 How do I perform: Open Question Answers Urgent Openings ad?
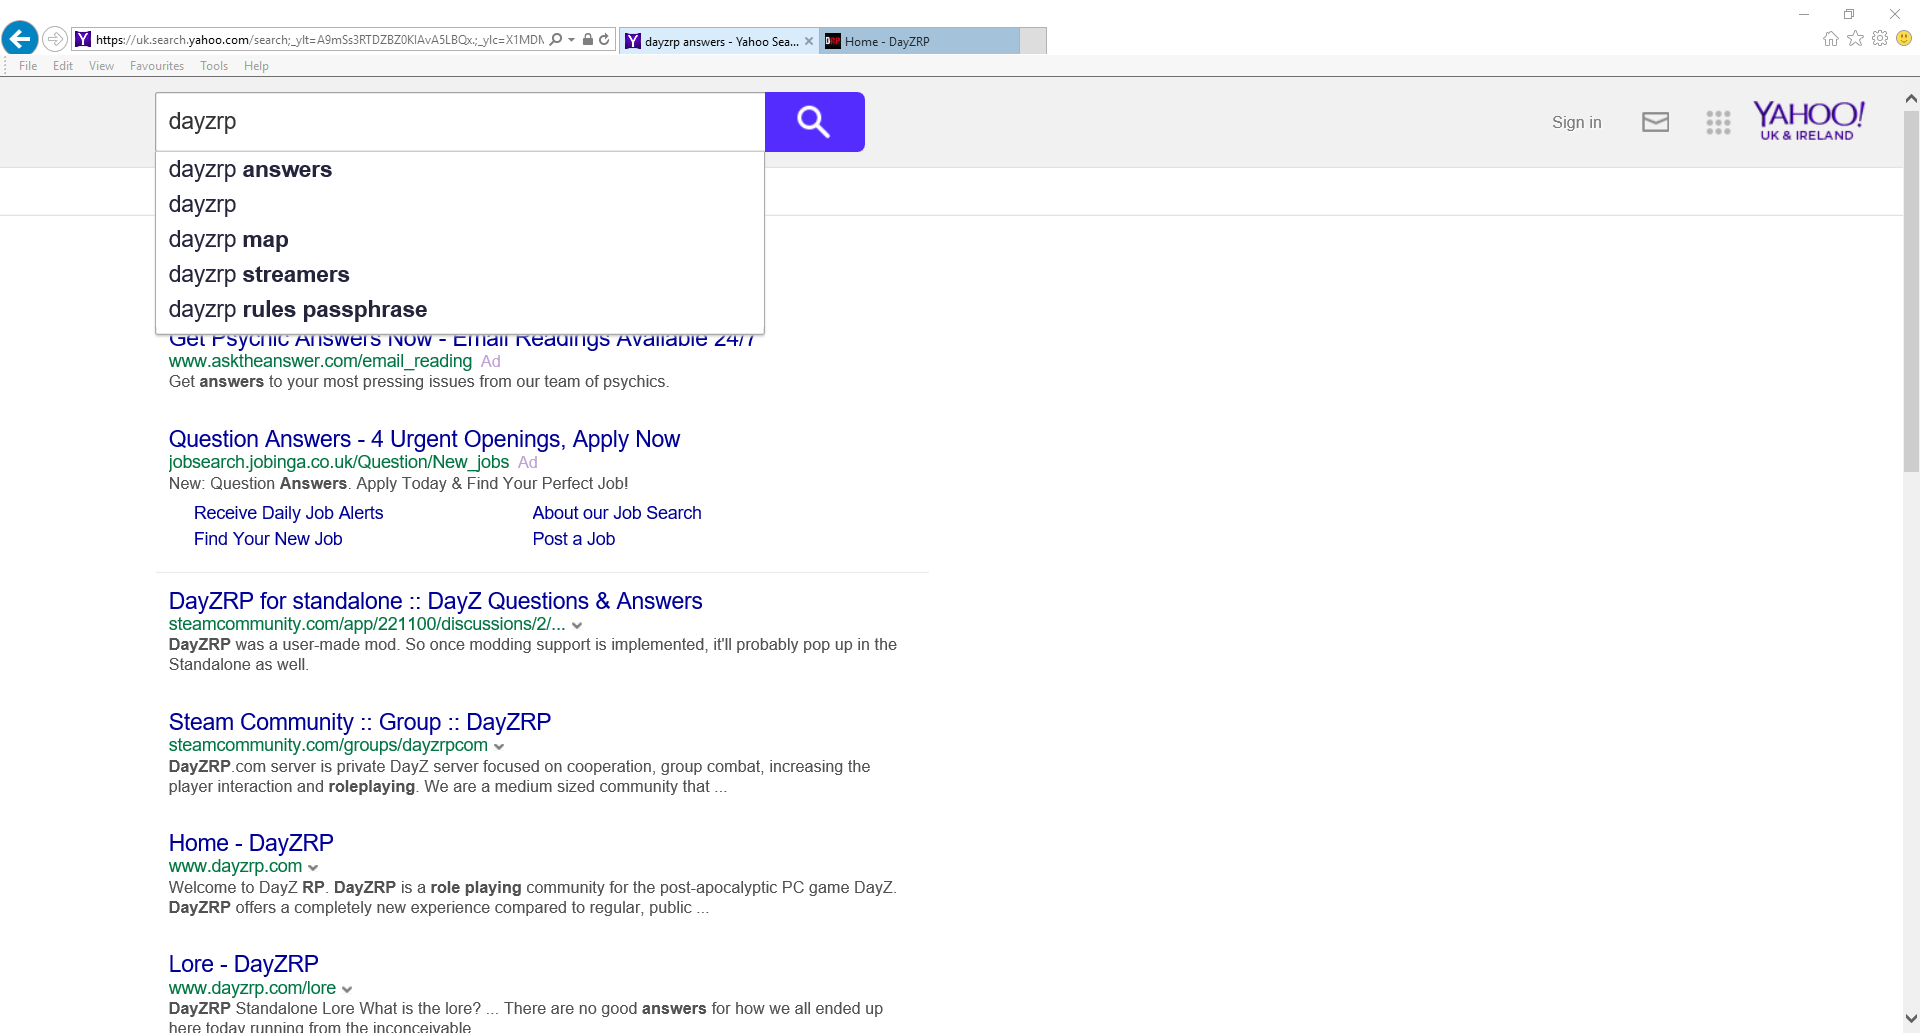424,439
